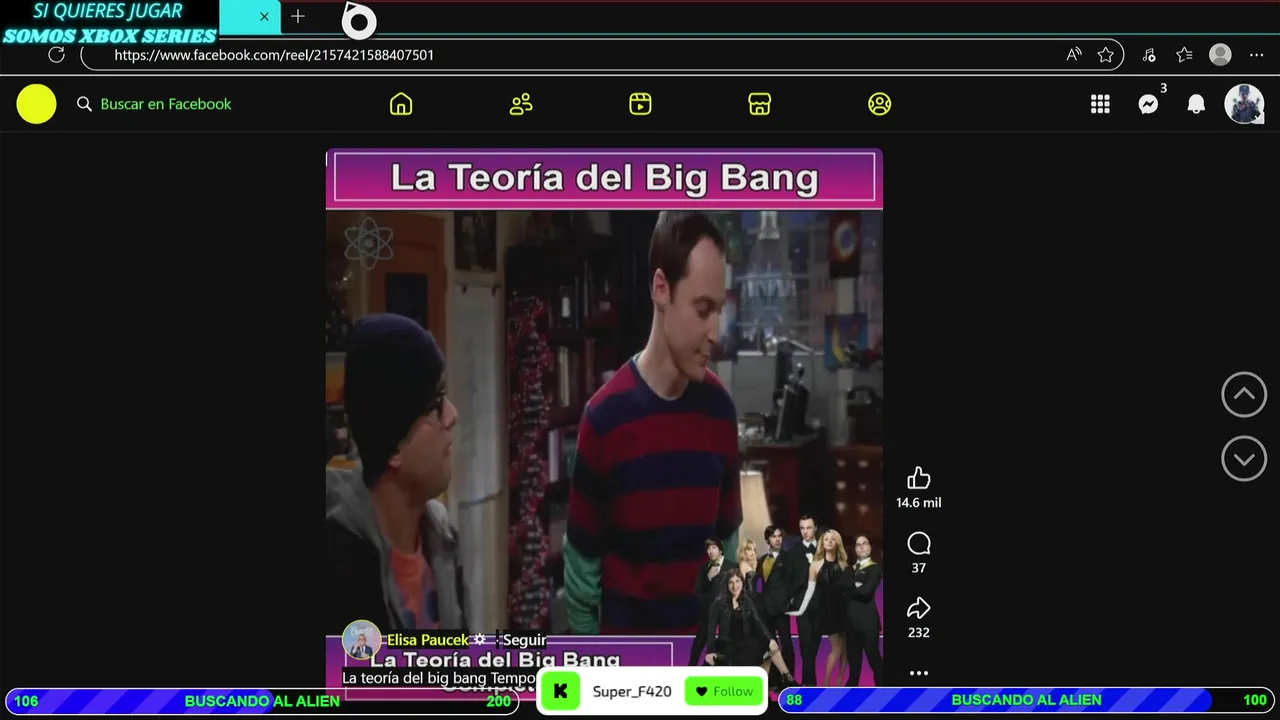1280x720 pixels.
Task: Like the reel with thumbs-up icon
Action: pyautogui.click(x=919, y=478)
